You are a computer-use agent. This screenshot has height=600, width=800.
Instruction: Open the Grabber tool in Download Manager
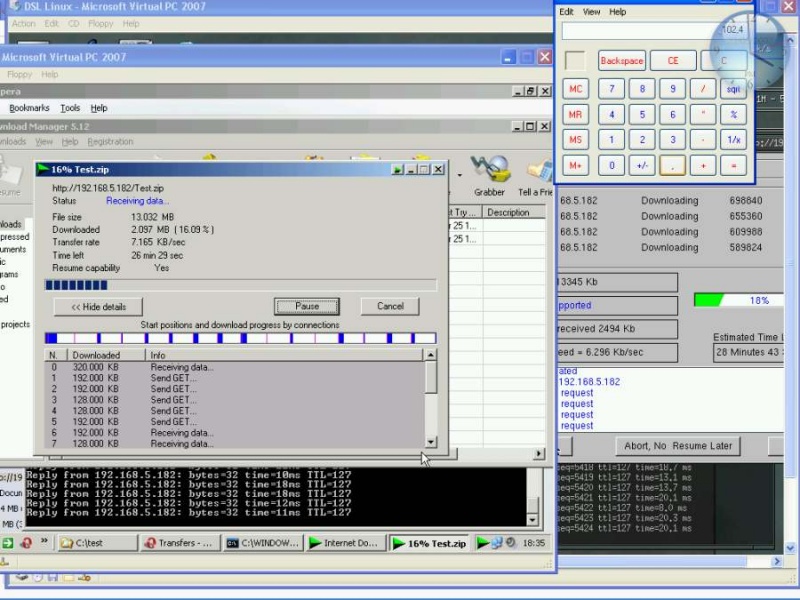coord(490,168)
